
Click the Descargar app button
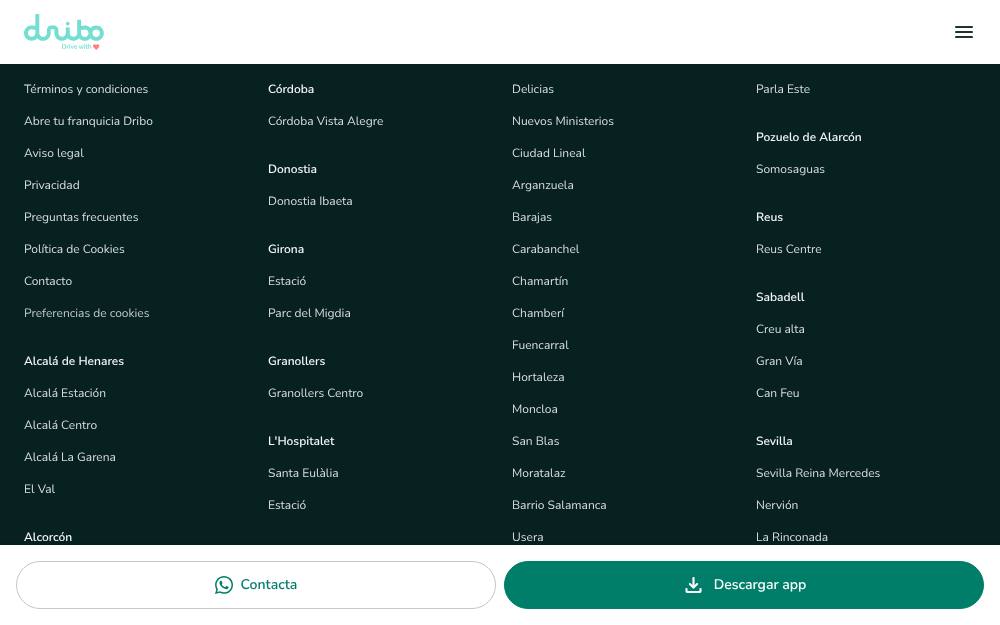744,585
